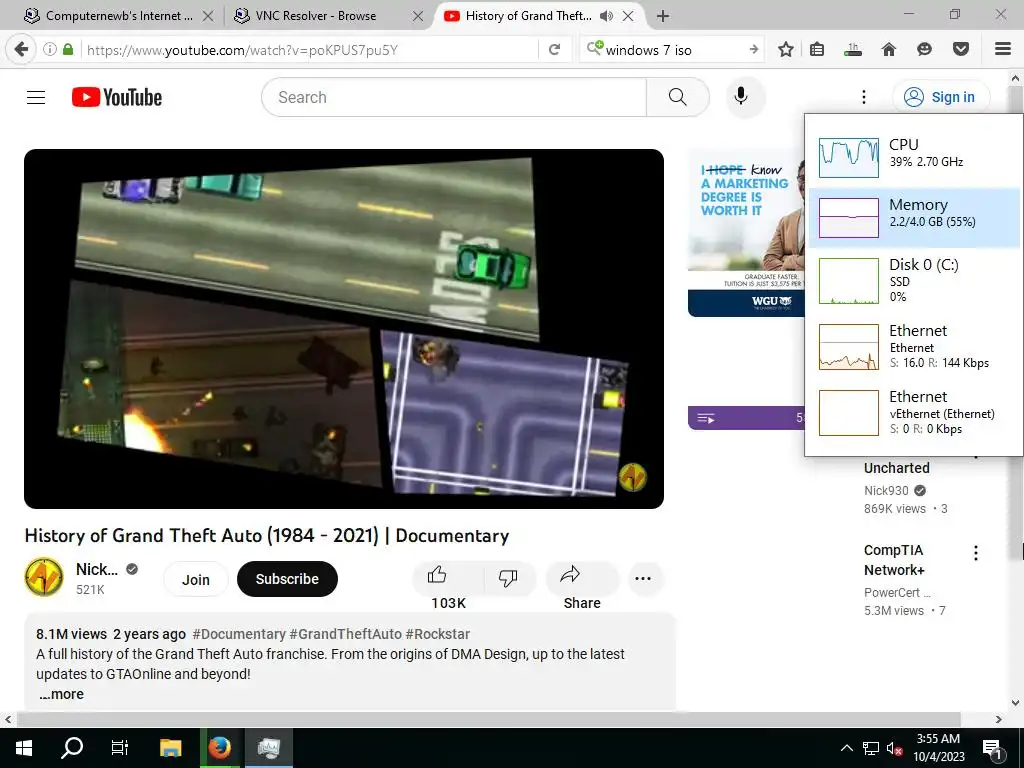Open the downloads toolbar icon
Viewport: 1024px width, 768px height.
coord(852,50)
